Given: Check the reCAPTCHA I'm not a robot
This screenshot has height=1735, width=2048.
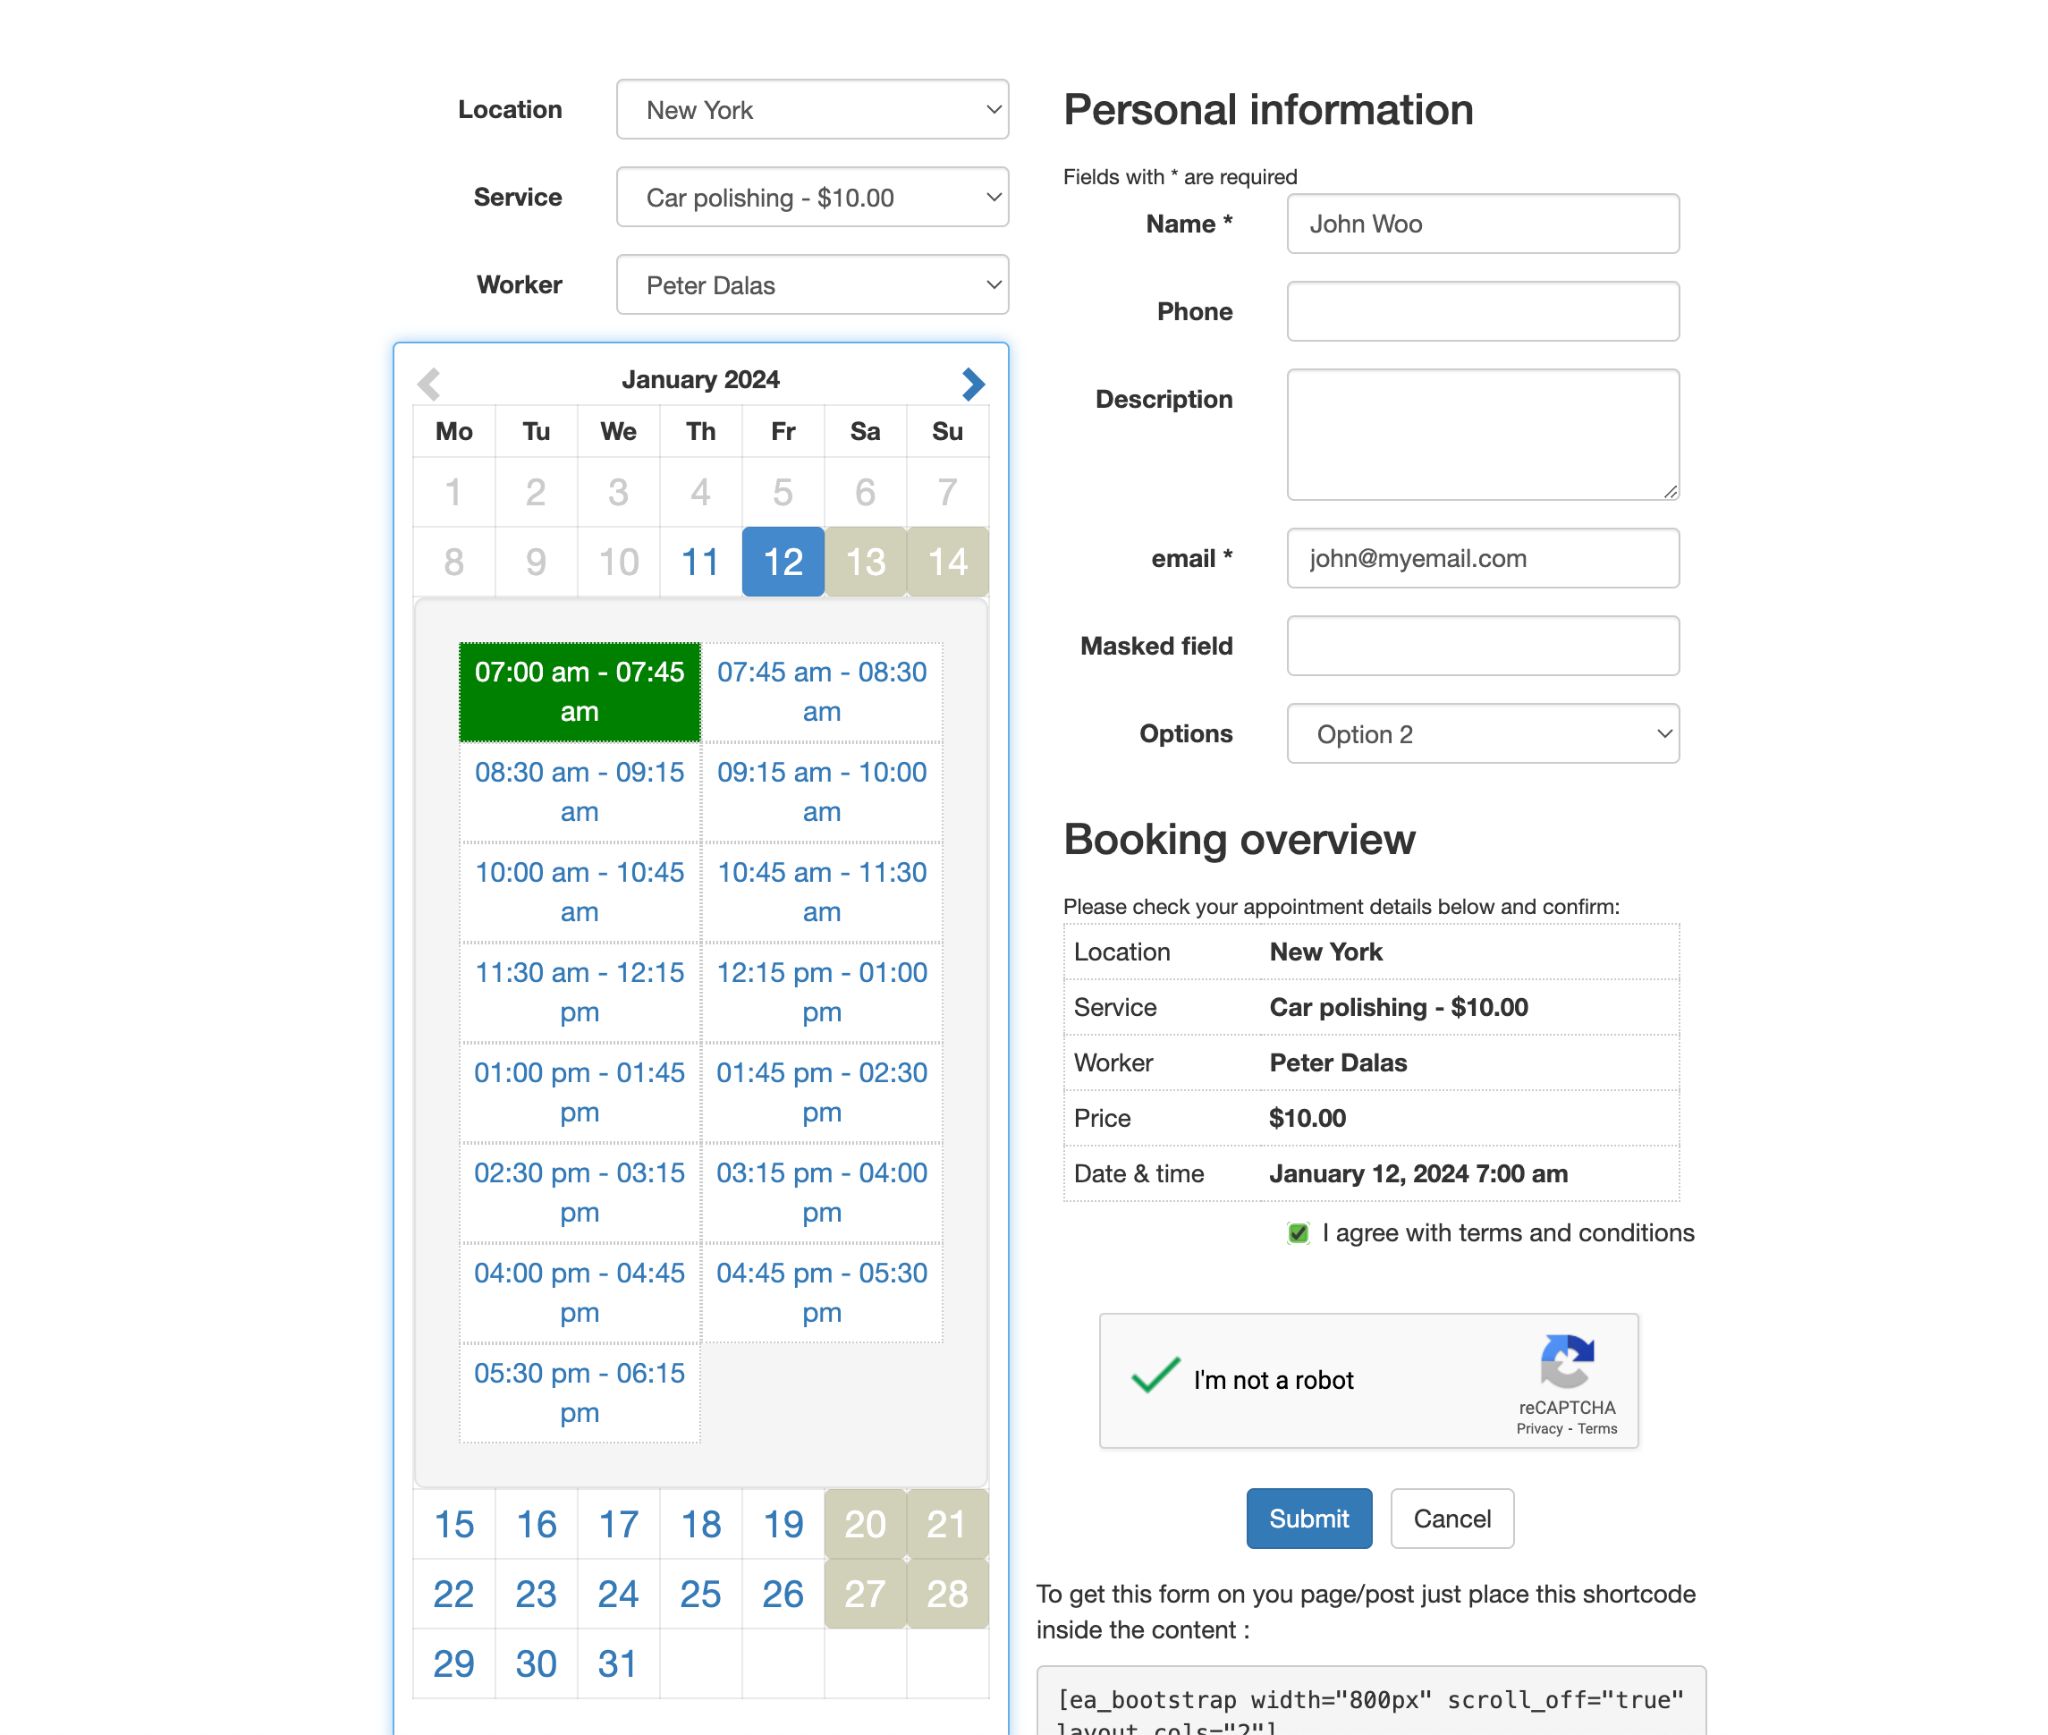Looking at the screenshot, I should pyautogui.click(x=1153, y=1377).
